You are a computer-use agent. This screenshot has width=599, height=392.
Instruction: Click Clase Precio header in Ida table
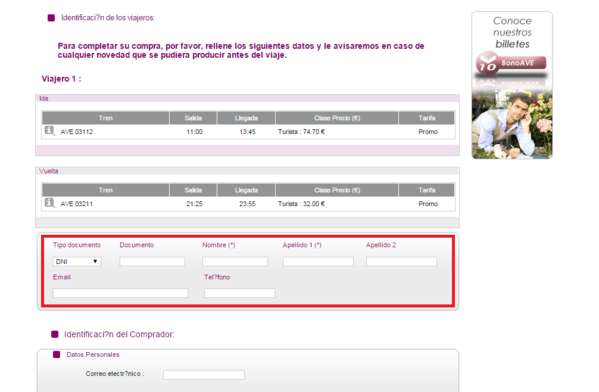[337, 118]
